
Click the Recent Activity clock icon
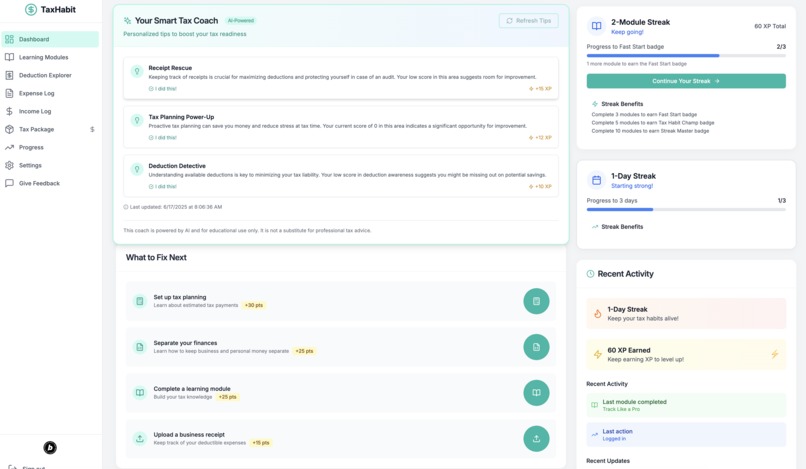(x=590, y=274)
